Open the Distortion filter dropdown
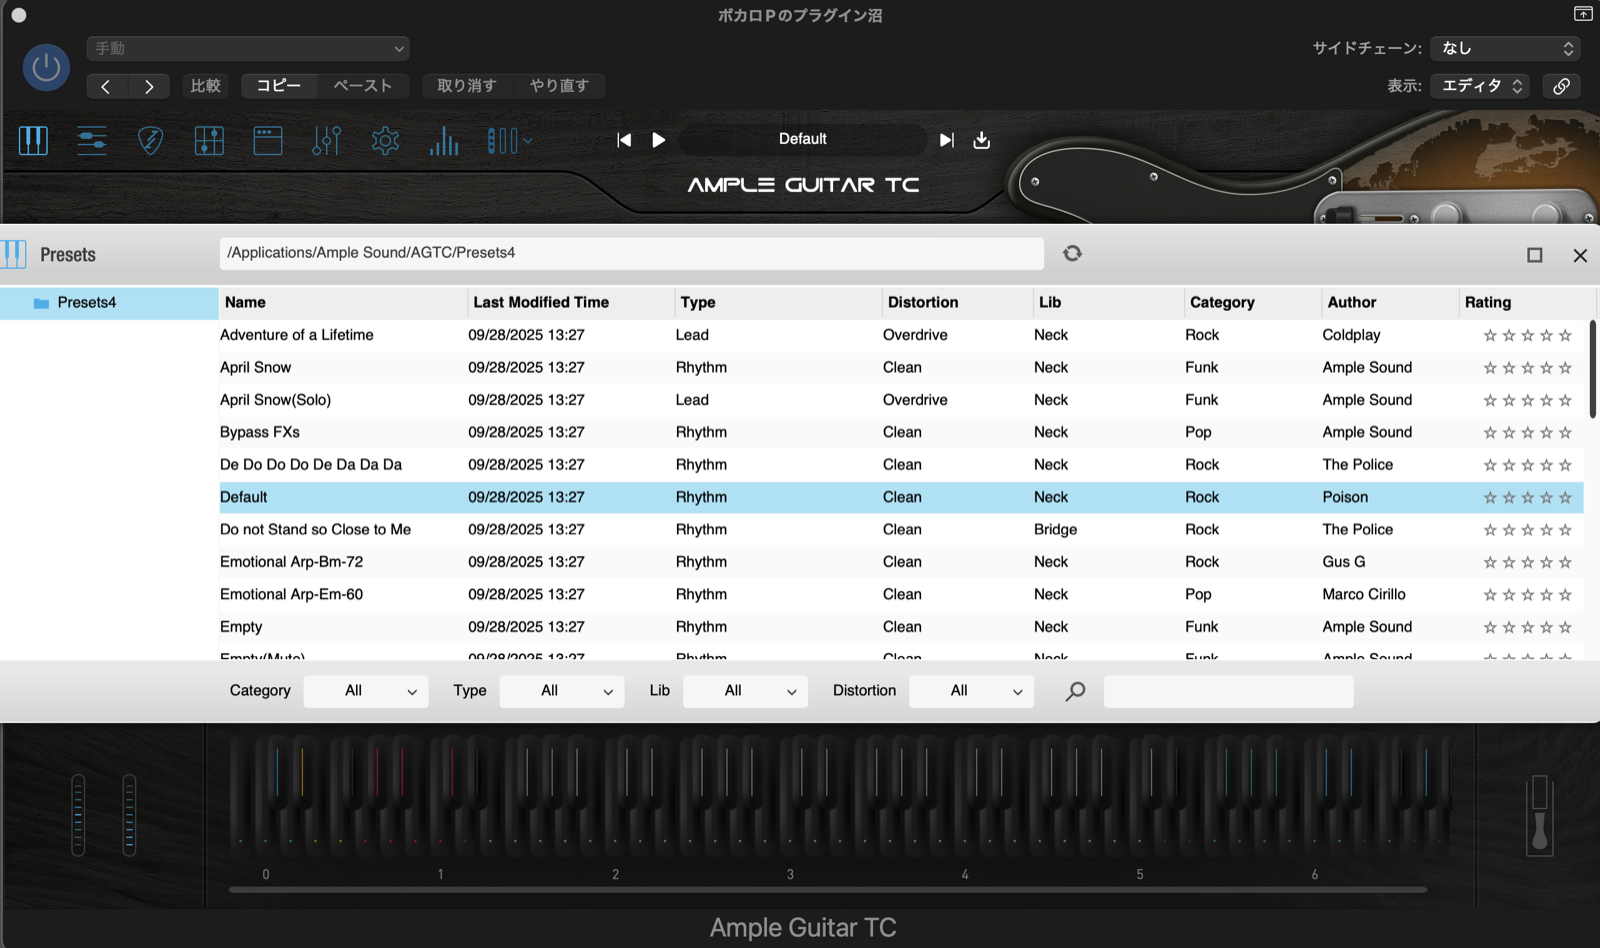This screenshot has width=1600, height=948. (x=971, y=691)
